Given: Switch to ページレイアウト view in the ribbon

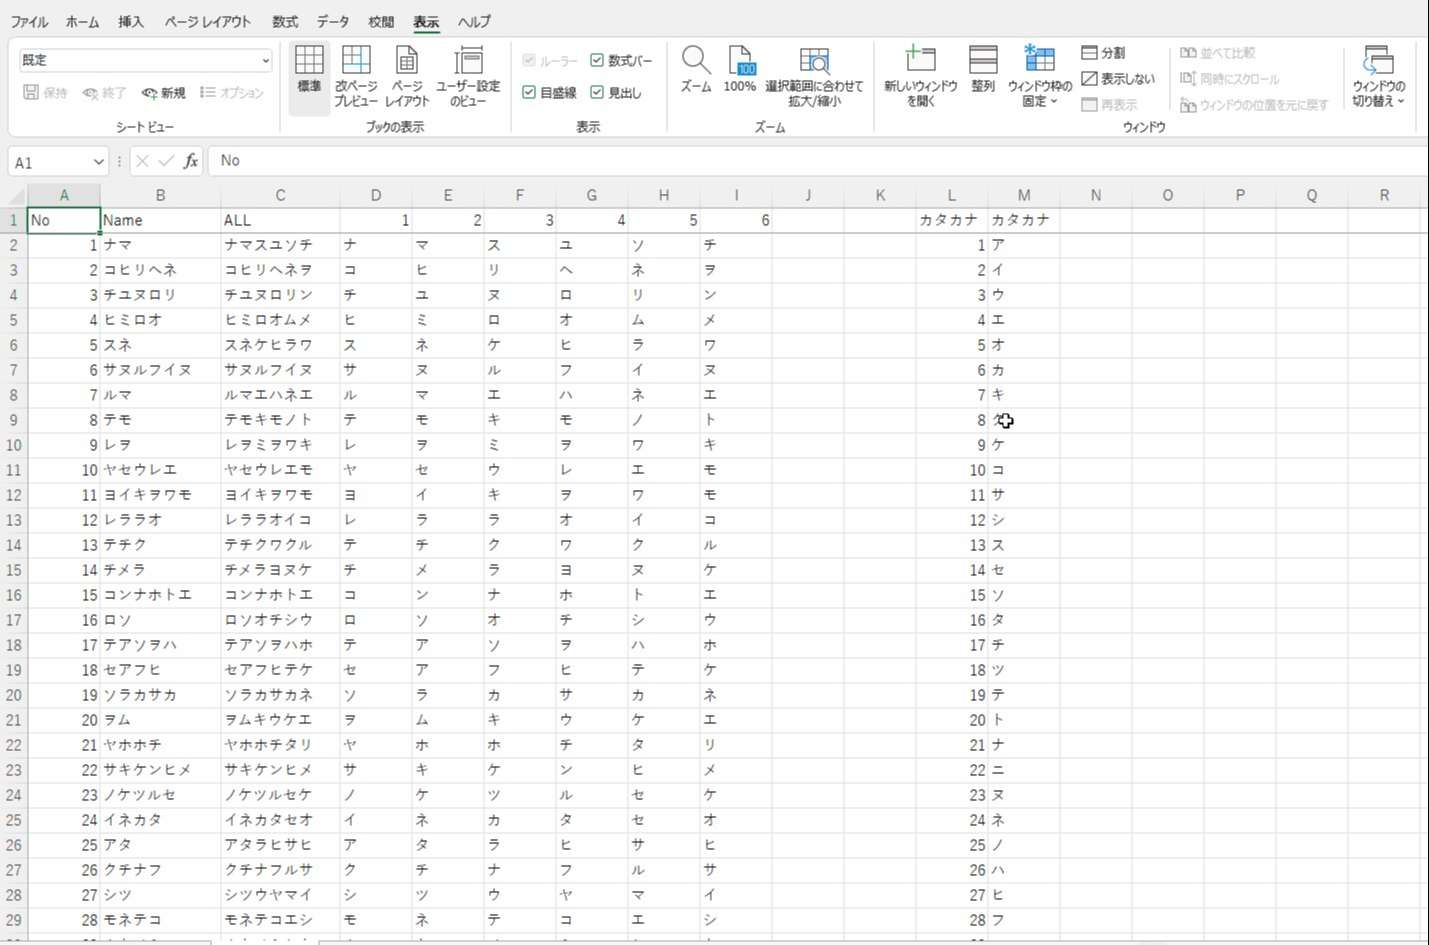Looking at the screenshot, I should [x=407, y=77].
